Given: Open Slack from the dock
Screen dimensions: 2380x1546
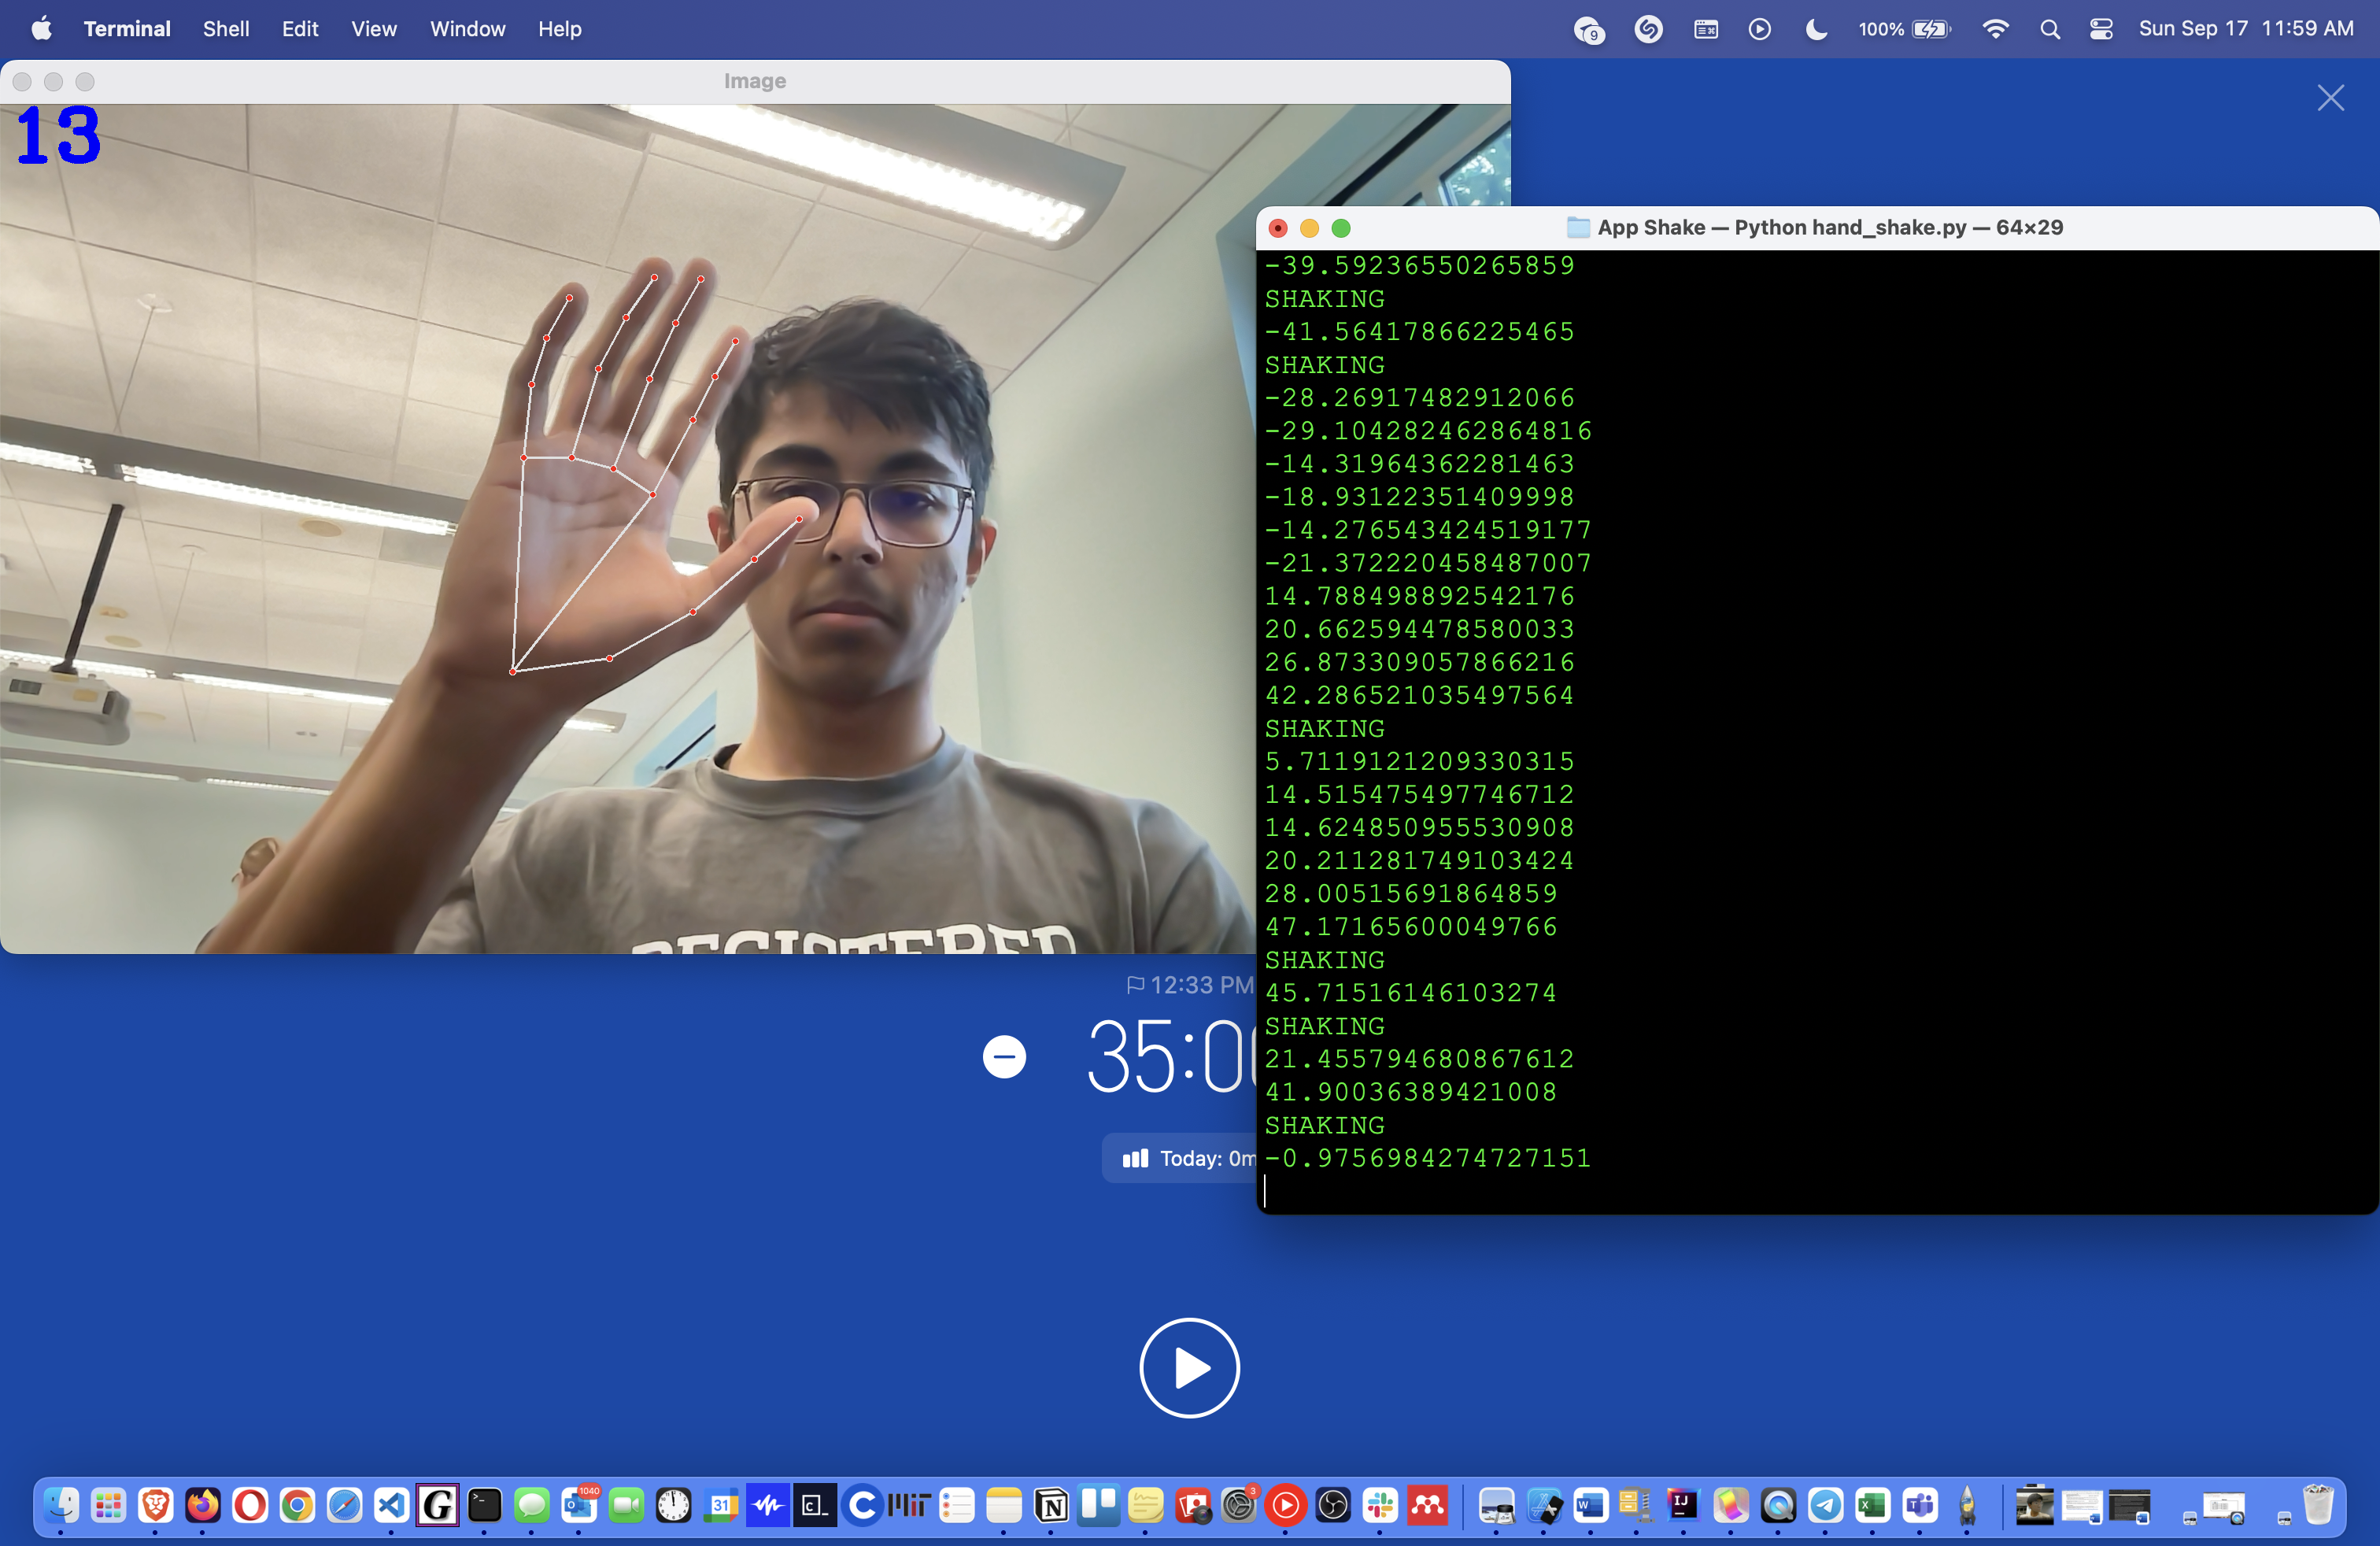Looking at the screenshot, I should coord(1381,1505).
